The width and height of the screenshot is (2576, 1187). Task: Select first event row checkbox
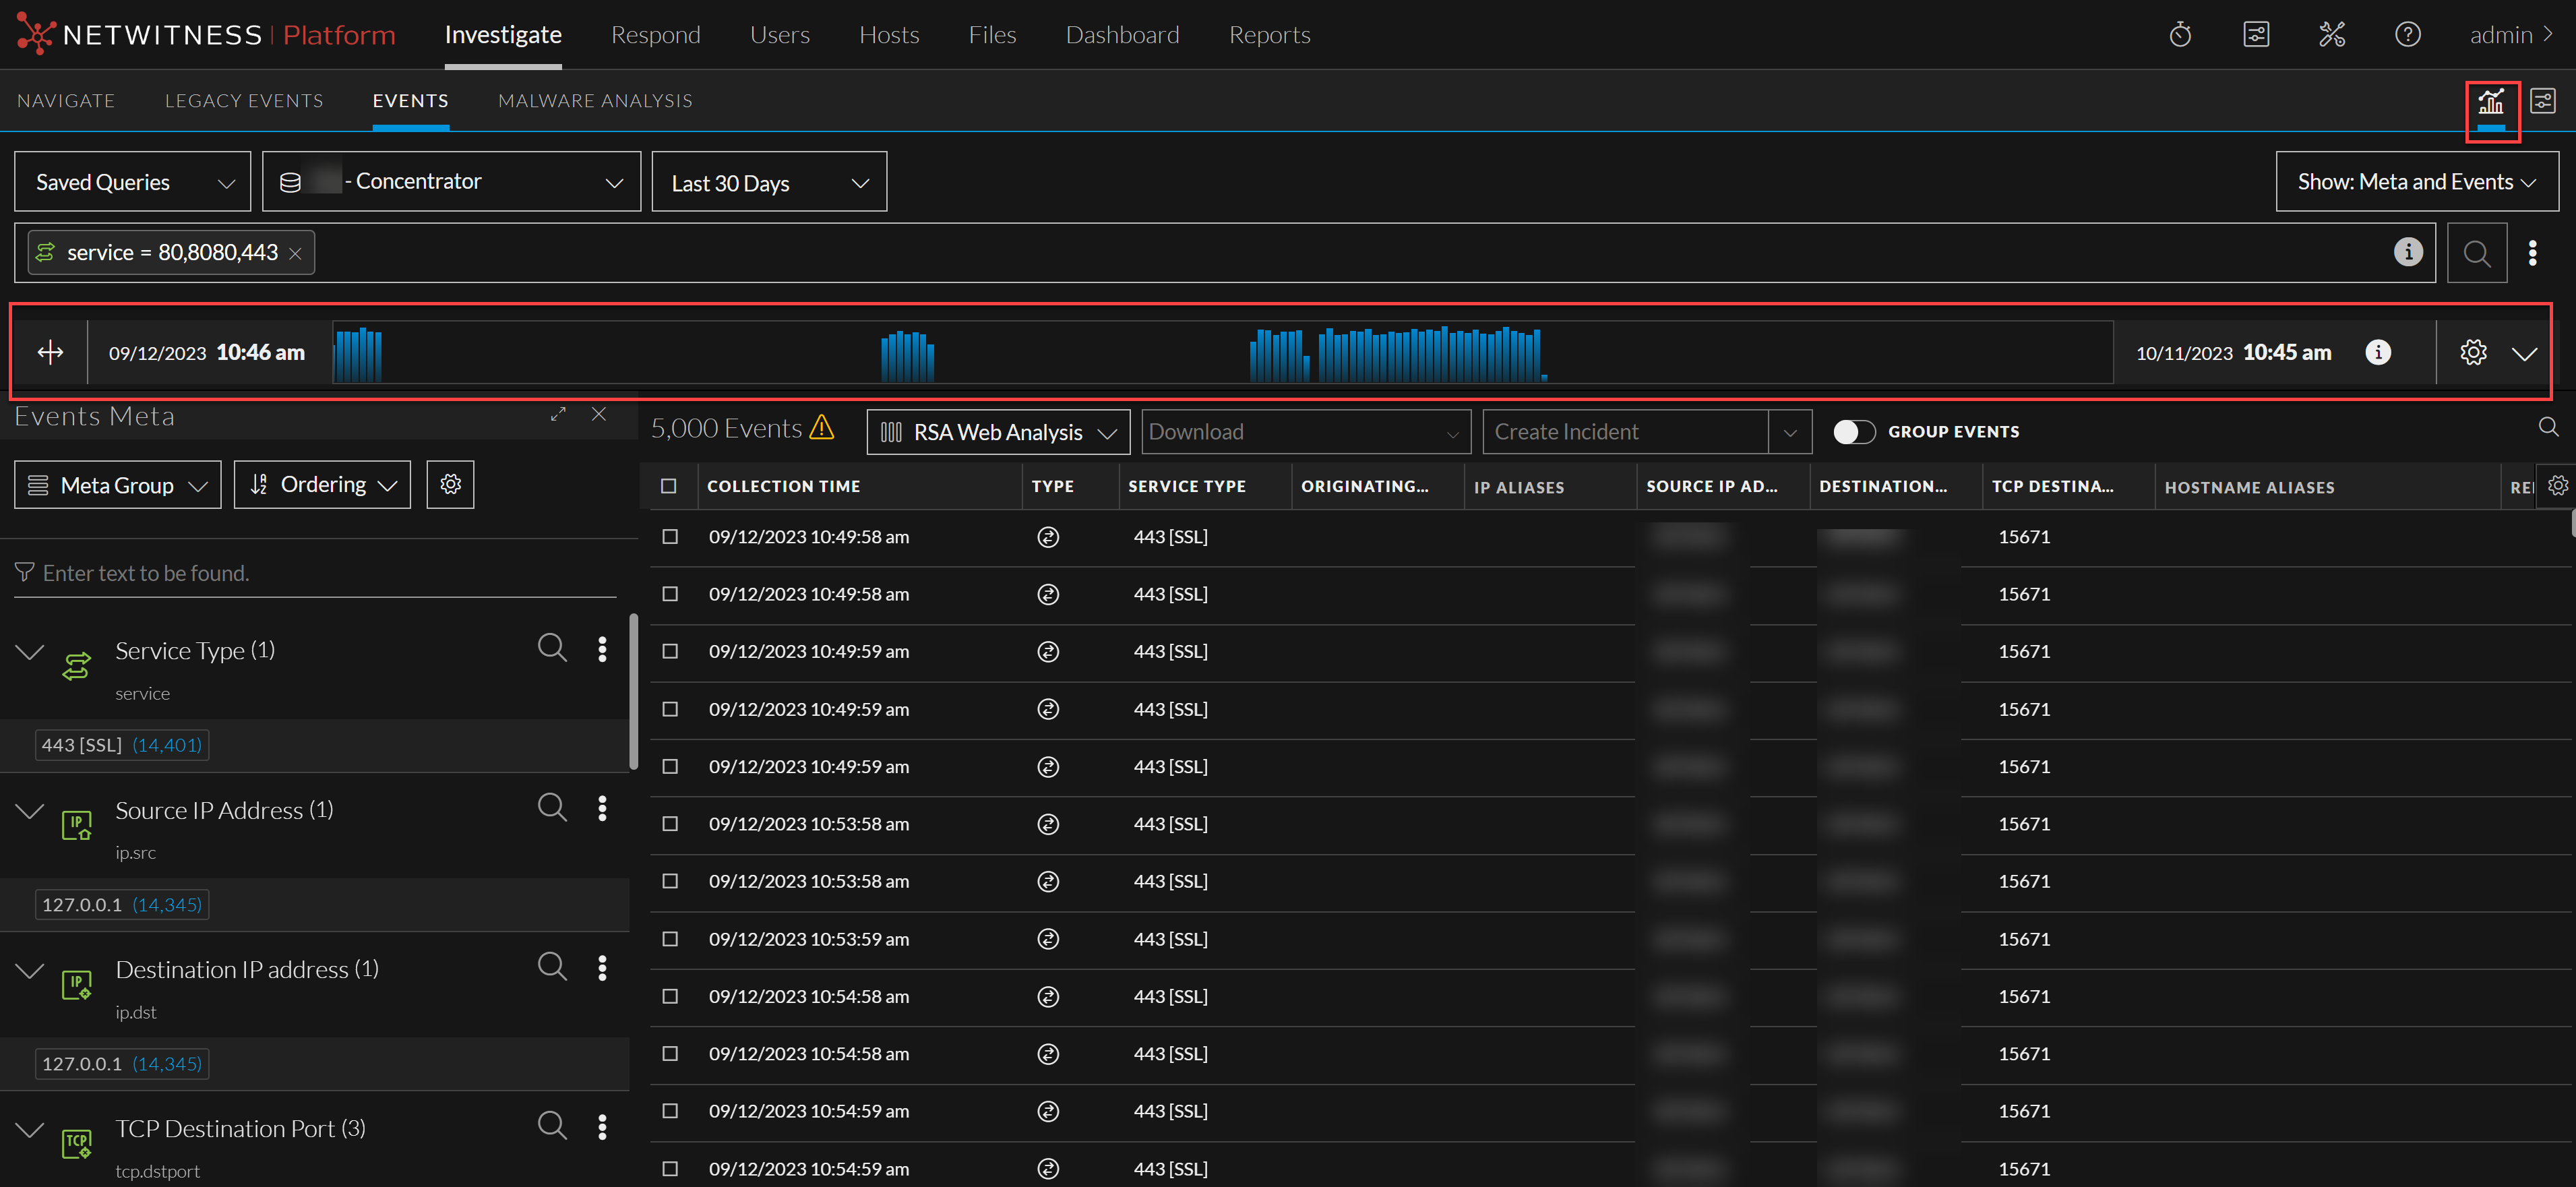point(670,537)
